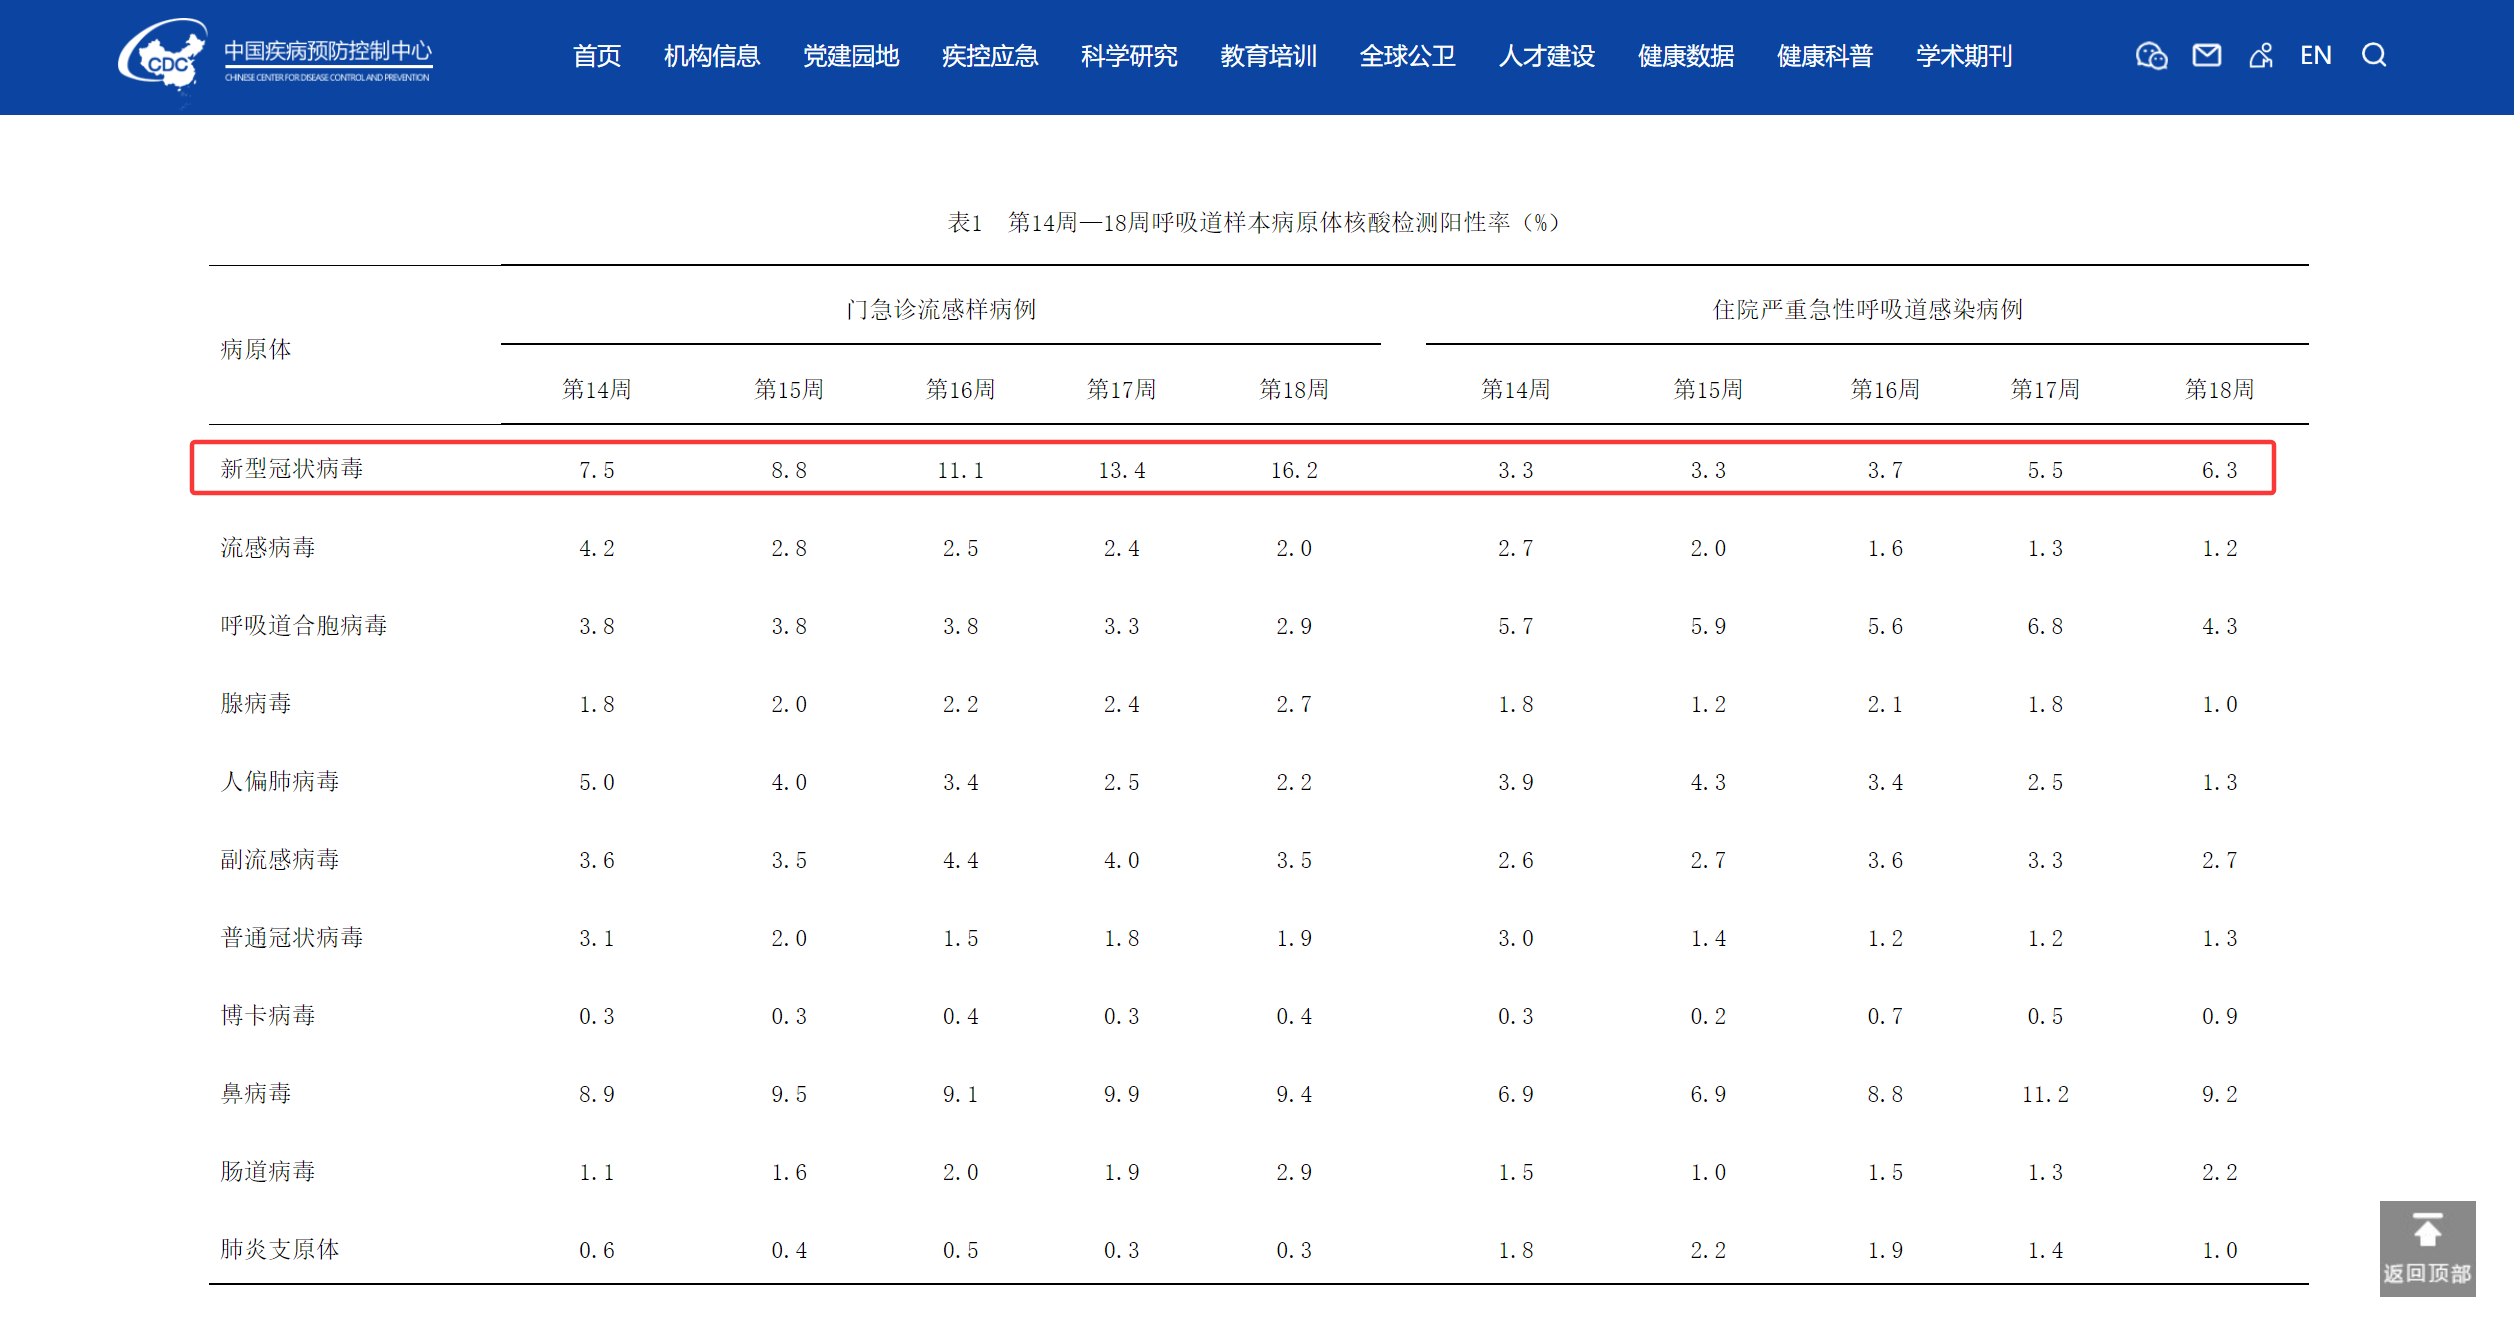
Task: Open the WeChat icon in header
Action: tap(2151, 56)
